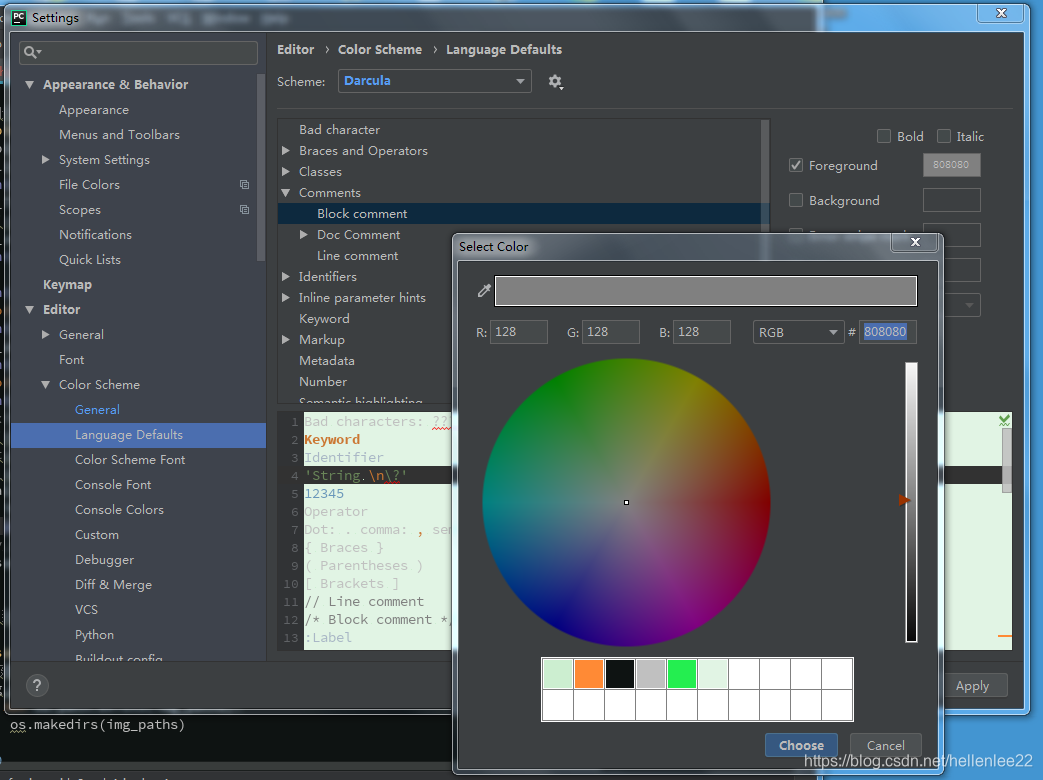Click the eyedropper color pipette icon
Screen dimensions: 1043x780
[484, 291]
